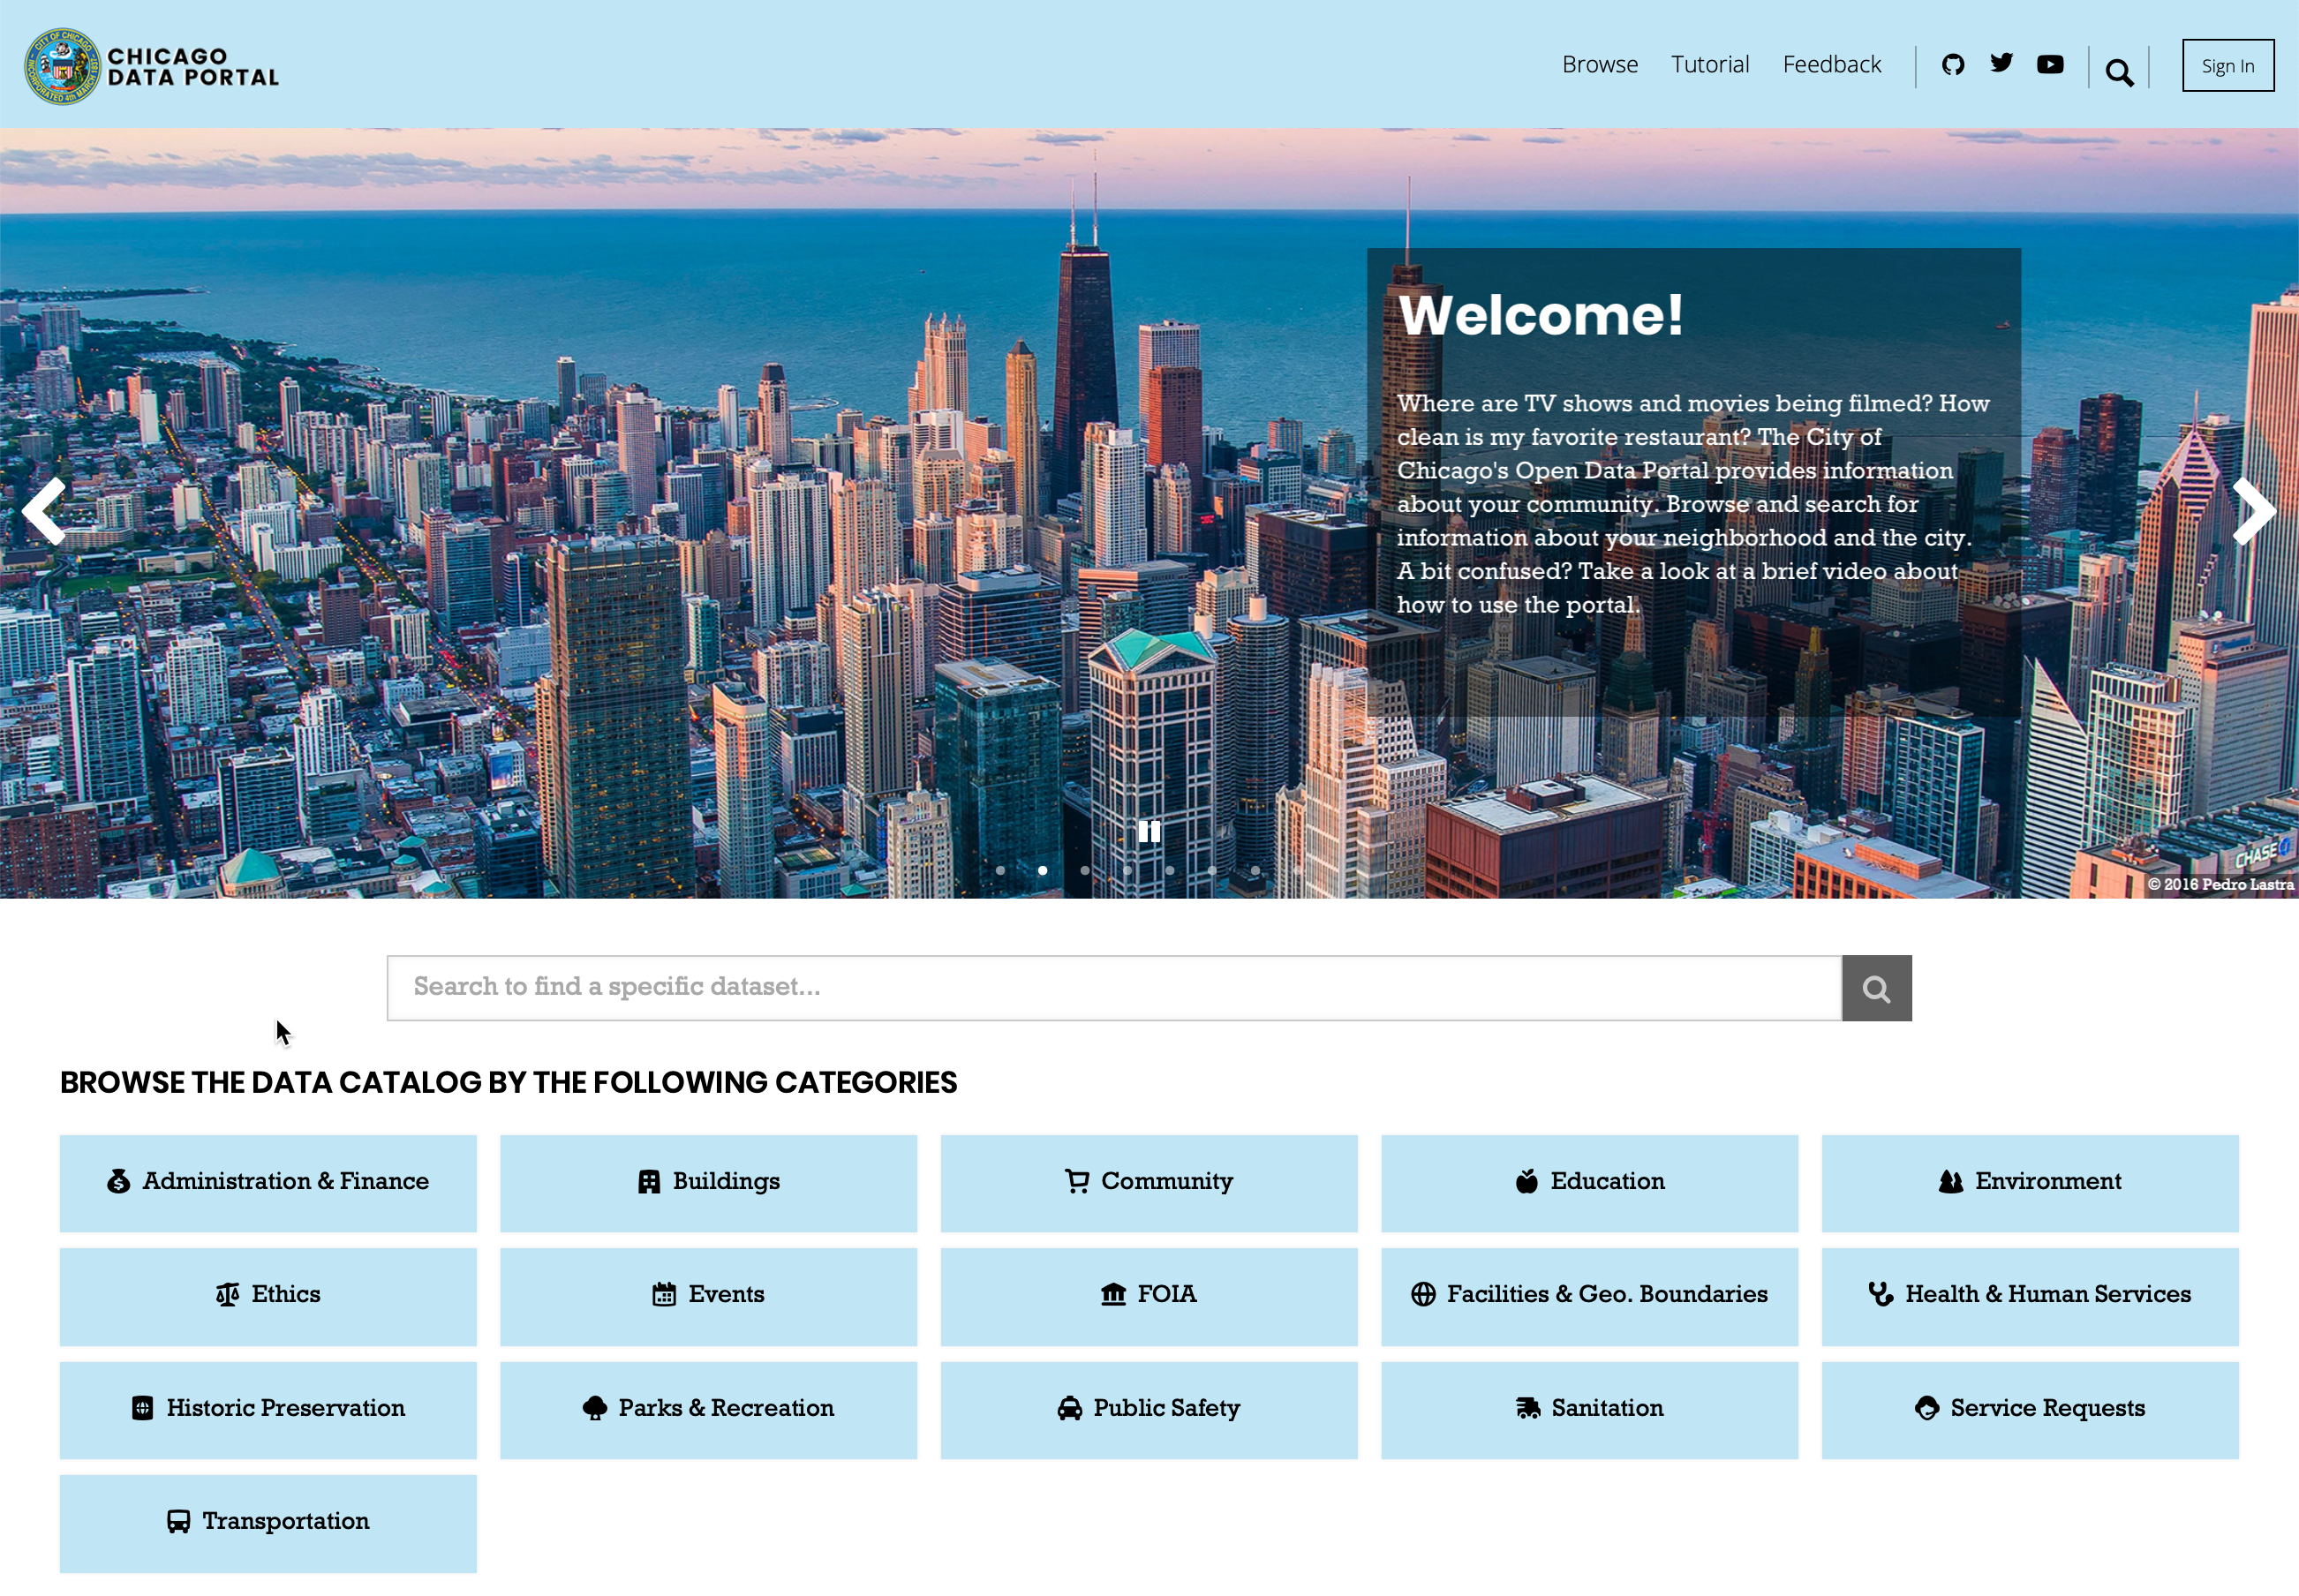The image size is (2299, 1596).
Task: Open the GitHub icon link in header
Action: click(x=1952, y=65)
